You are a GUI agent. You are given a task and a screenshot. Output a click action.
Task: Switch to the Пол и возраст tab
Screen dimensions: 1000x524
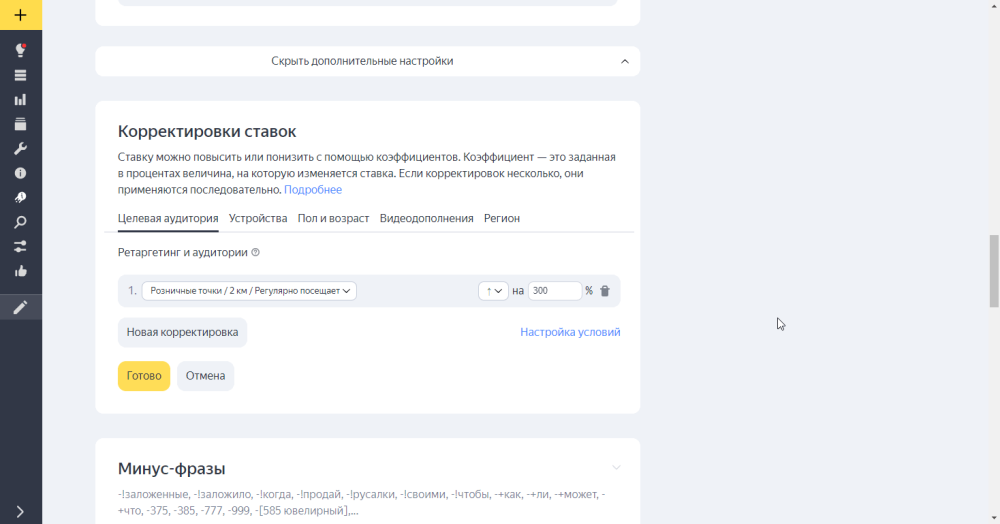[x=333, y=218]
